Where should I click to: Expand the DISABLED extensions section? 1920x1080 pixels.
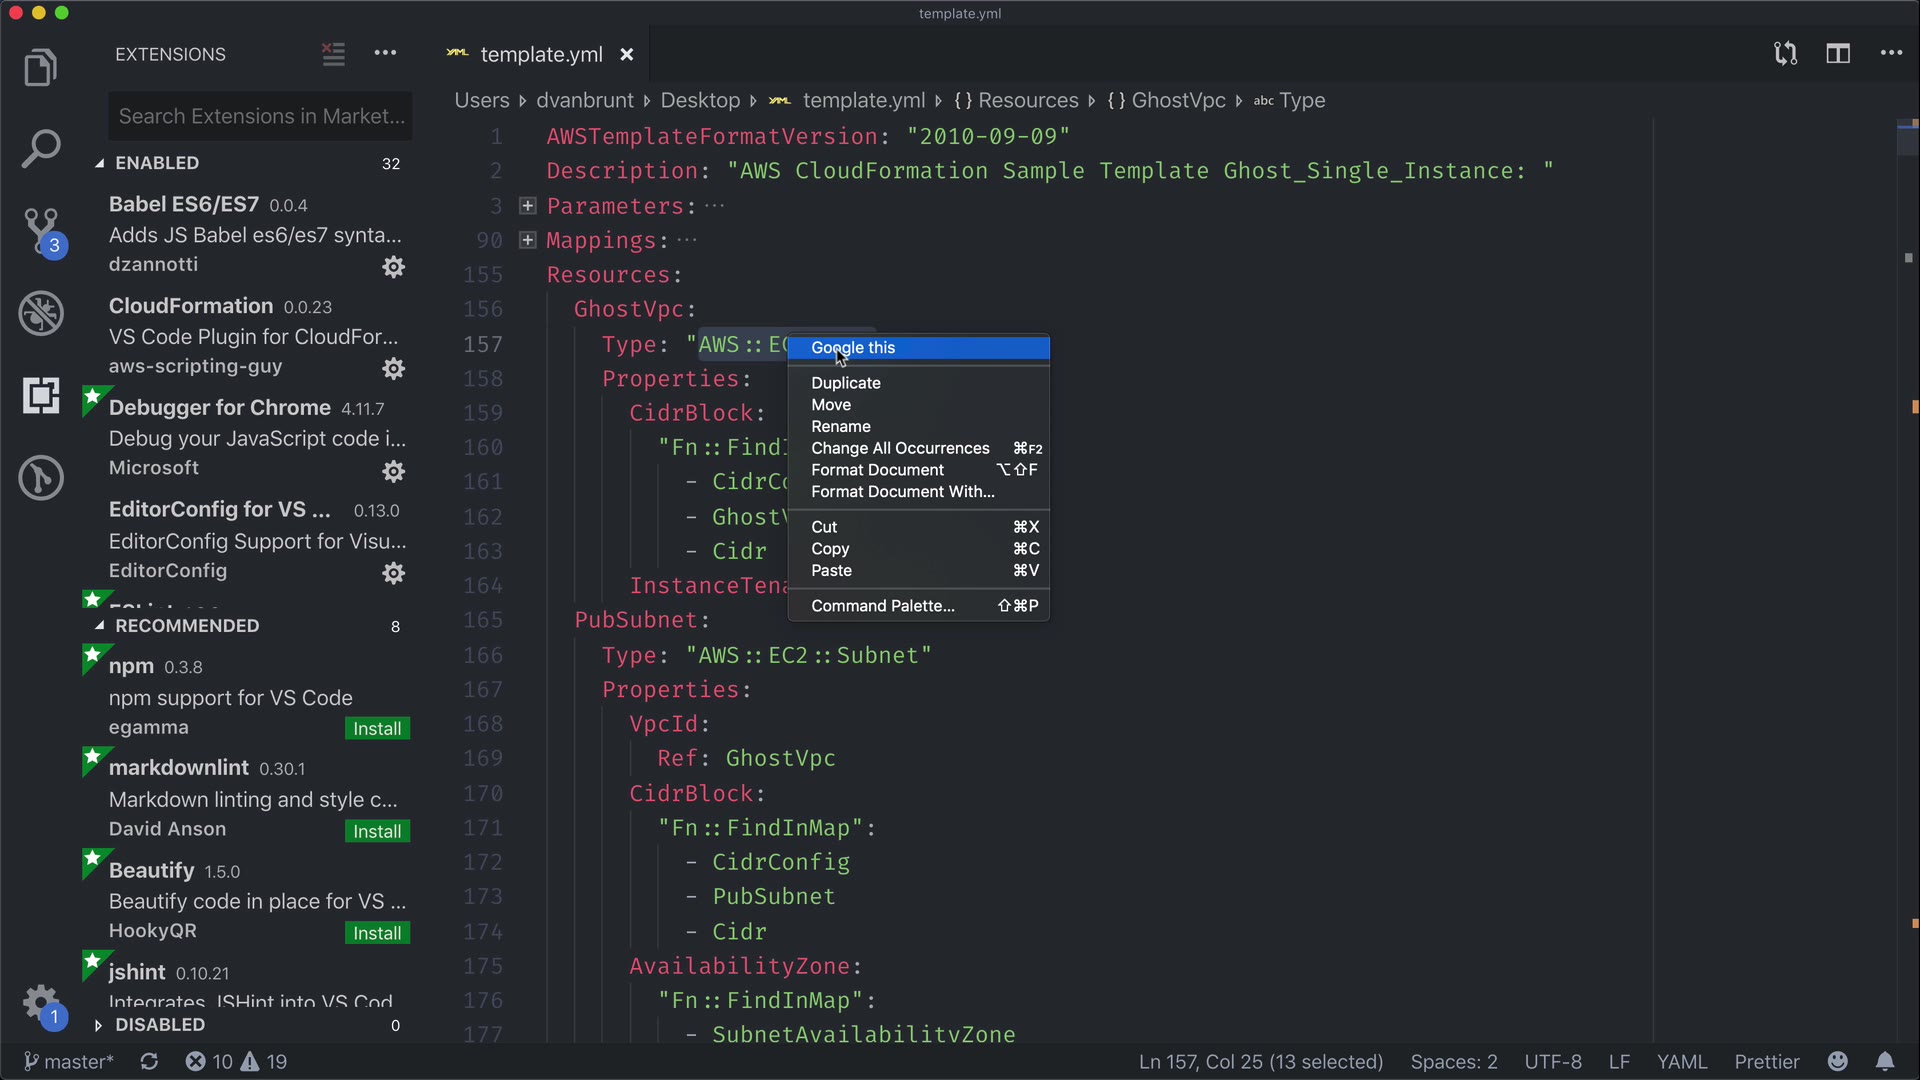pos(158,1025)
